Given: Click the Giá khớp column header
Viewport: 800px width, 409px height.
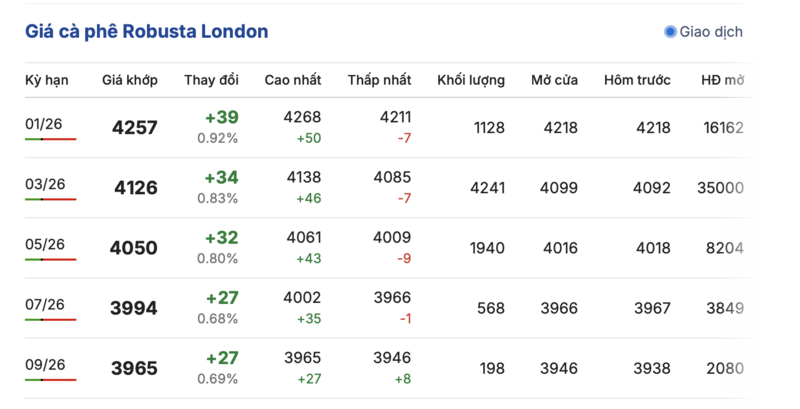Looking at the screenshot, I should (x=126, y=80).
